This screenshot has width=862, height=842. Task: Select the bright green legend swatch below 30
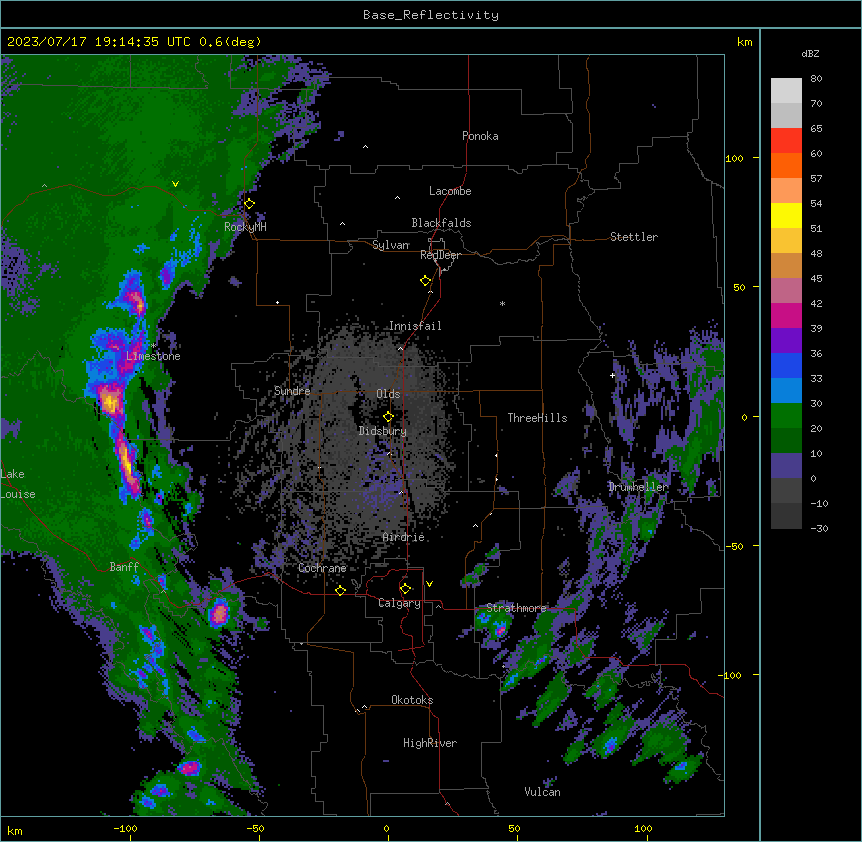coord(786,416)
